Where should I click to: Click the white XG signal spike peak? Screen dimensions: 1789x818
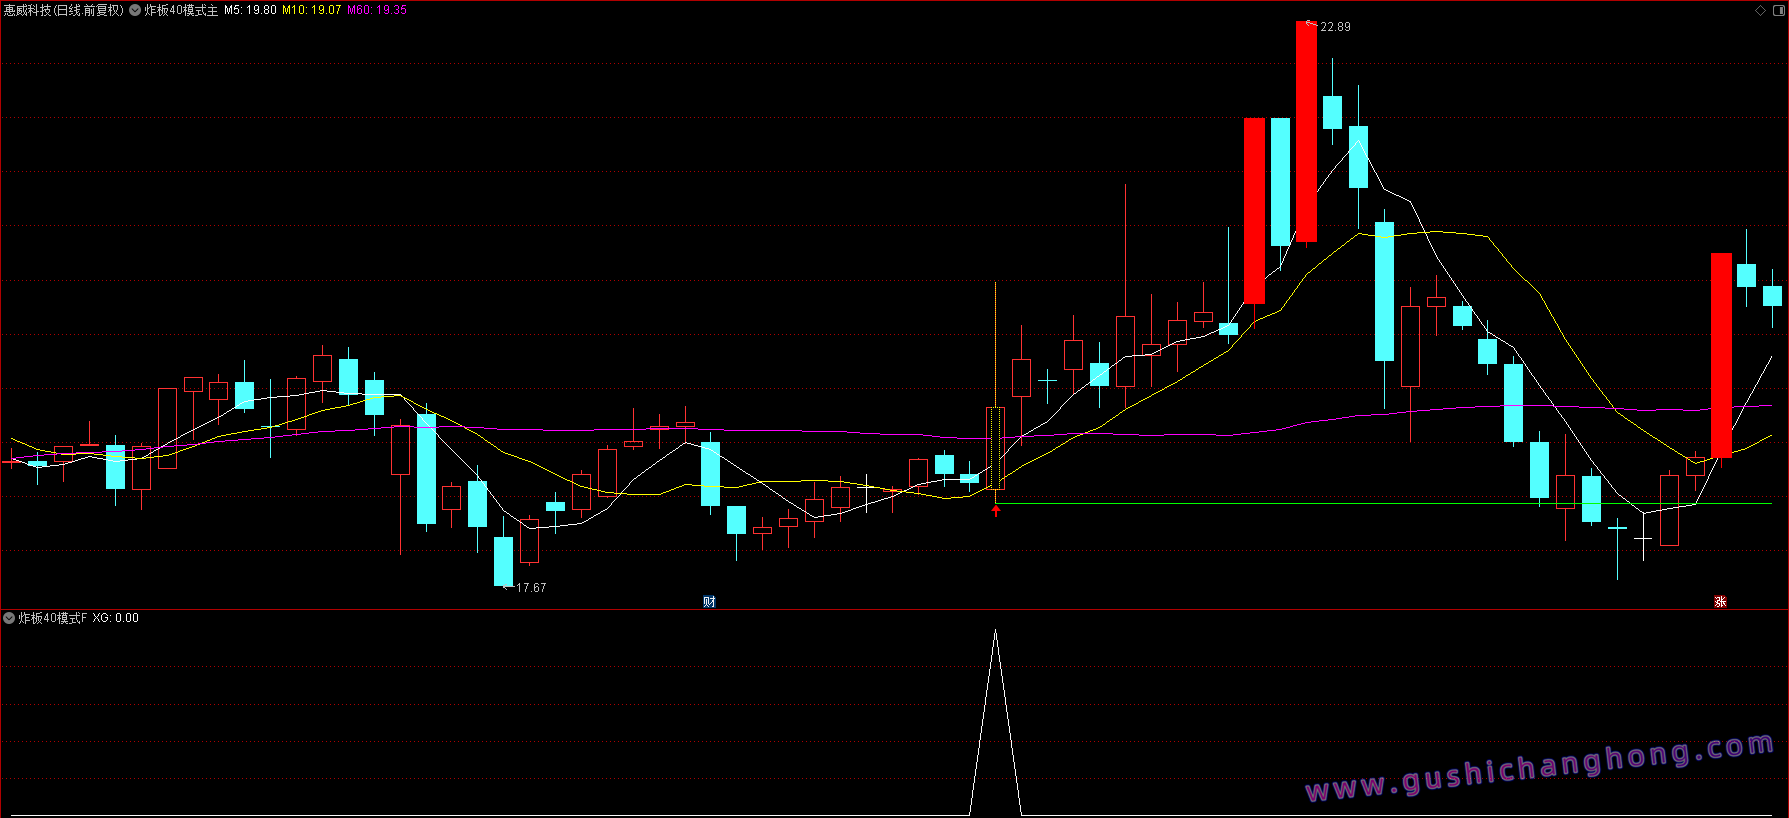[995, 632]
